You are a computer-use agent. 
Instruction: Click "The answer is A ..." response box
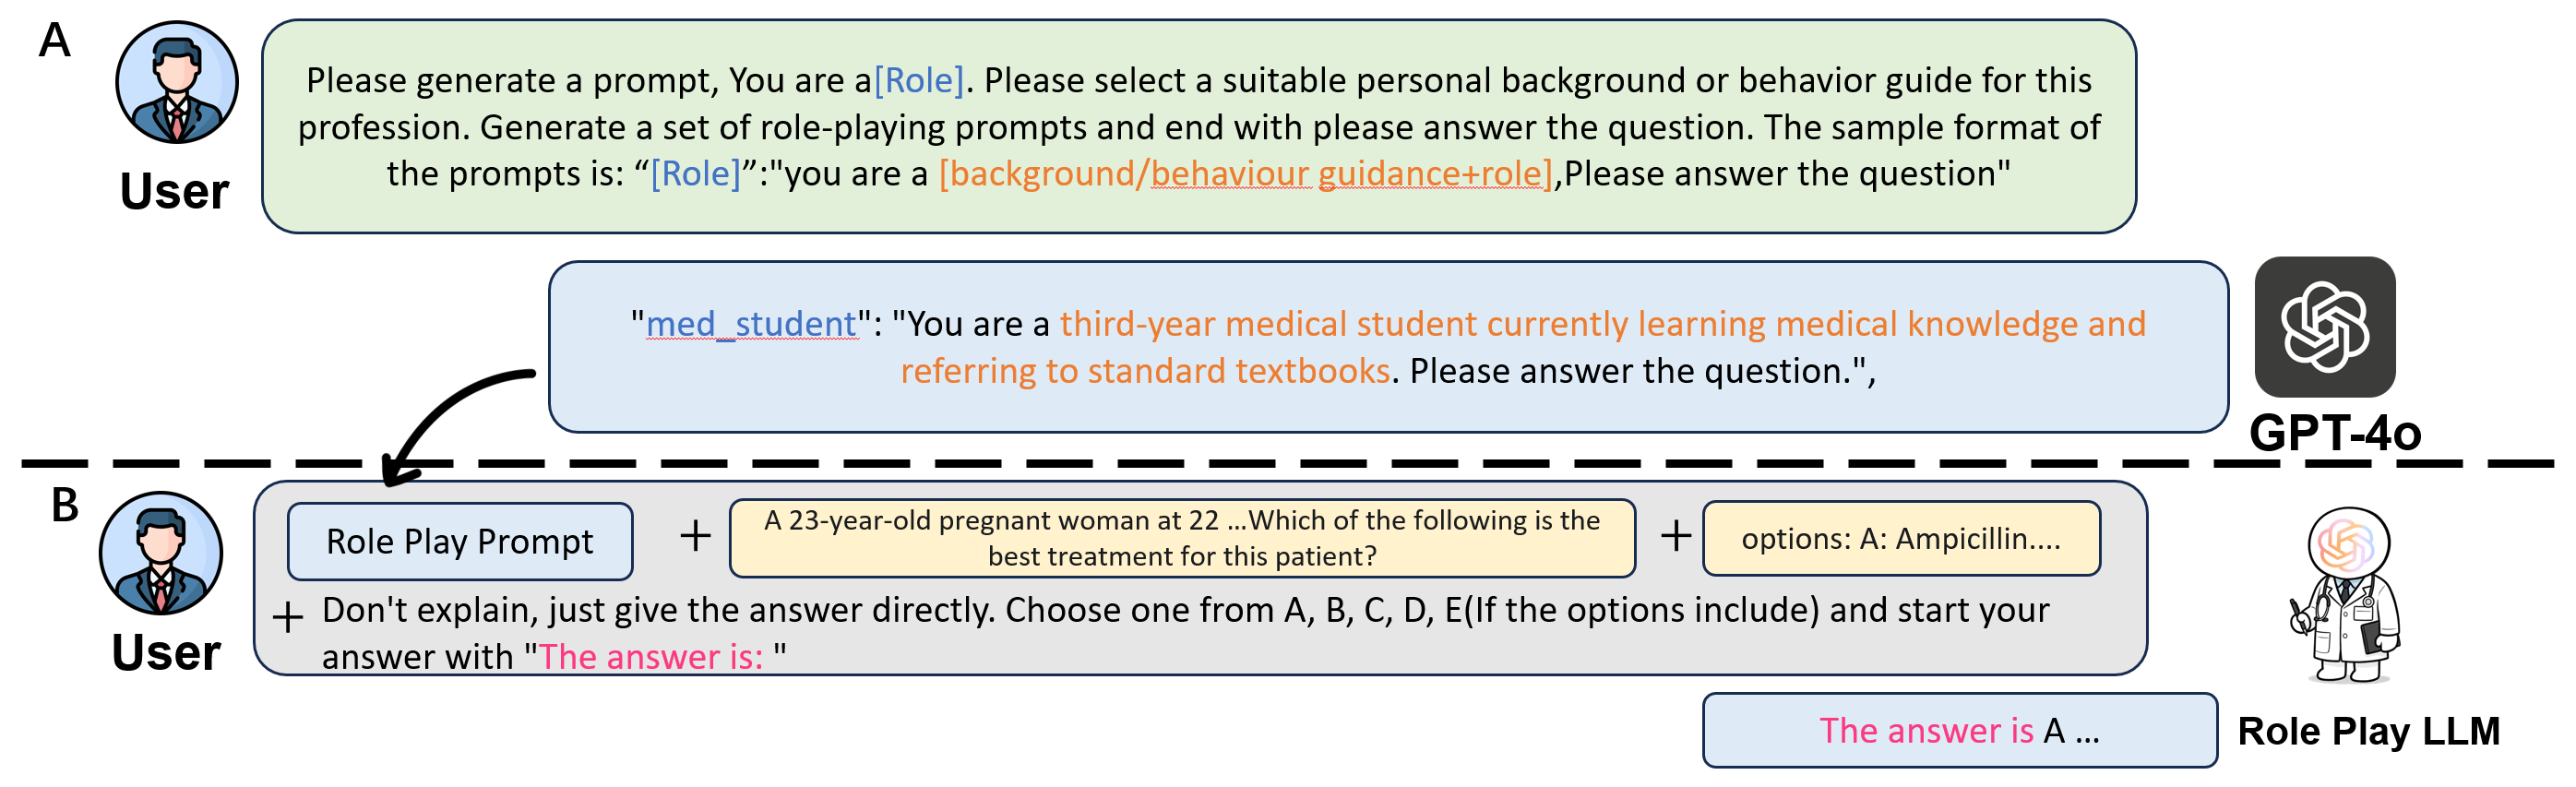pyautogui.click(x=1958, y=730)
